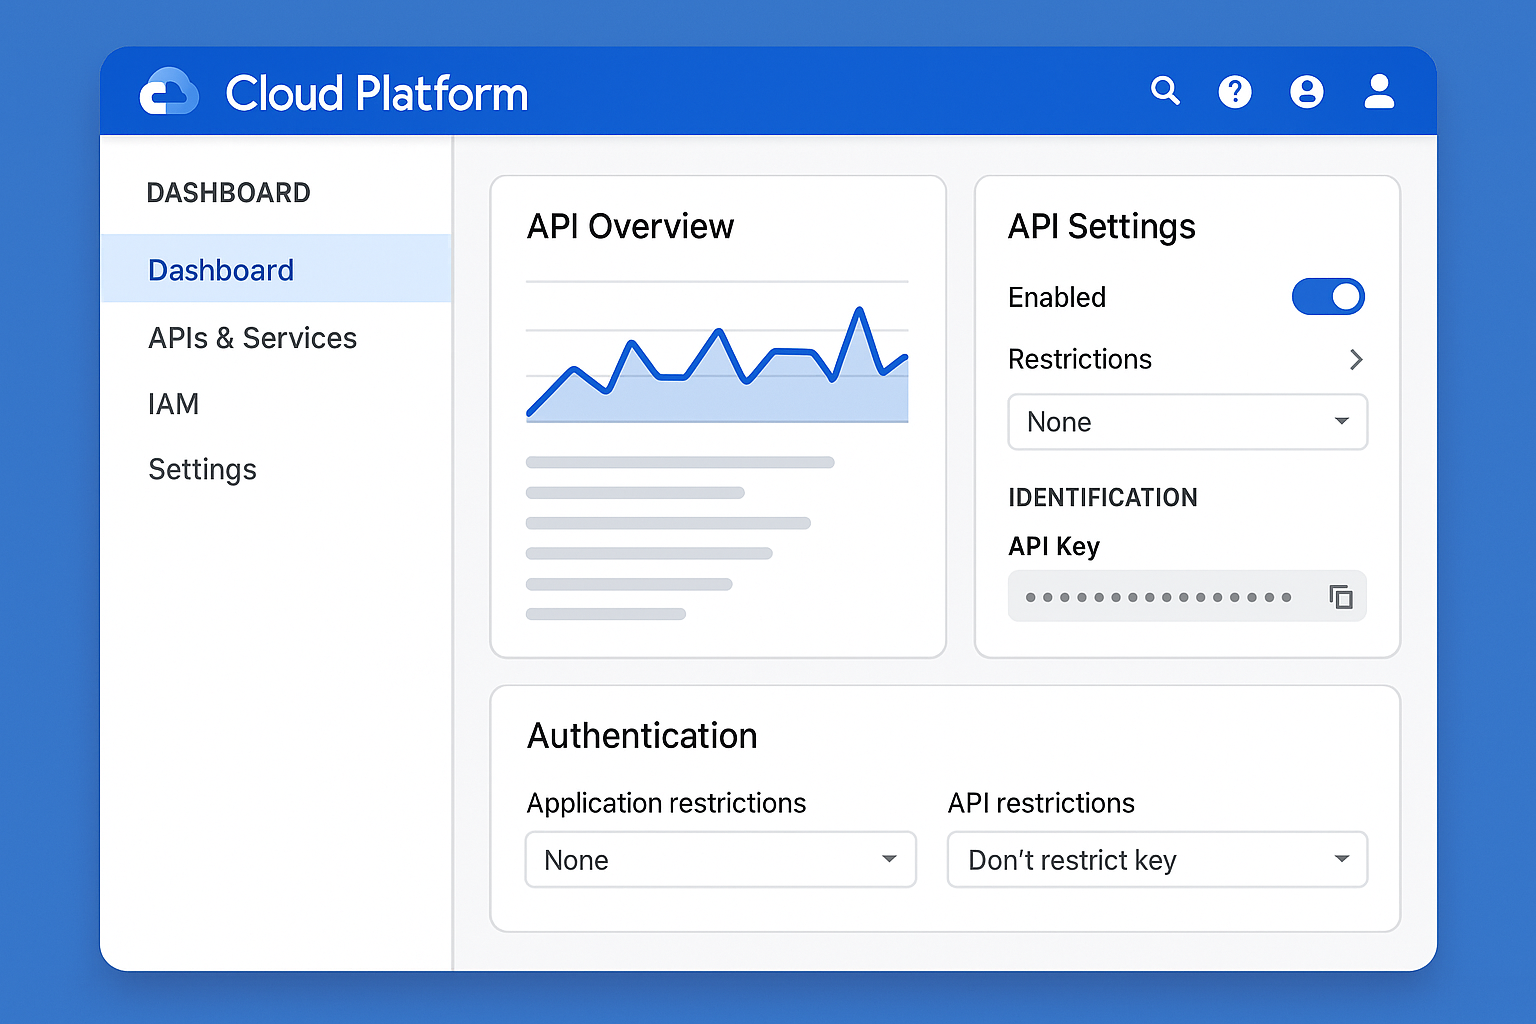Image resolution: width=1536 pixels, height=1024 pixels.
Task: Open the Don't restrict key dropdown
Action: pos(1157,860)
